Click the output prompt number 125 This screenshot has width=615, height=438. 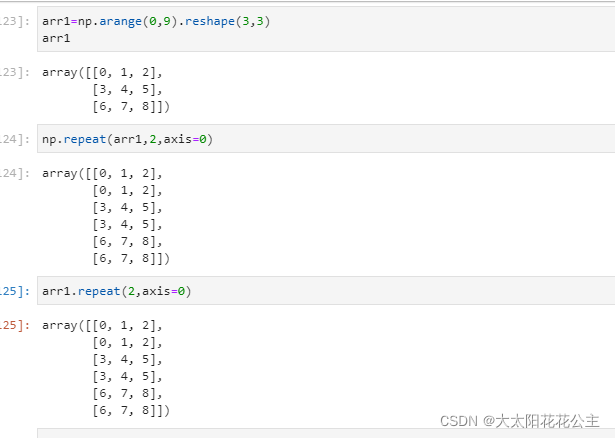point(14,325)
